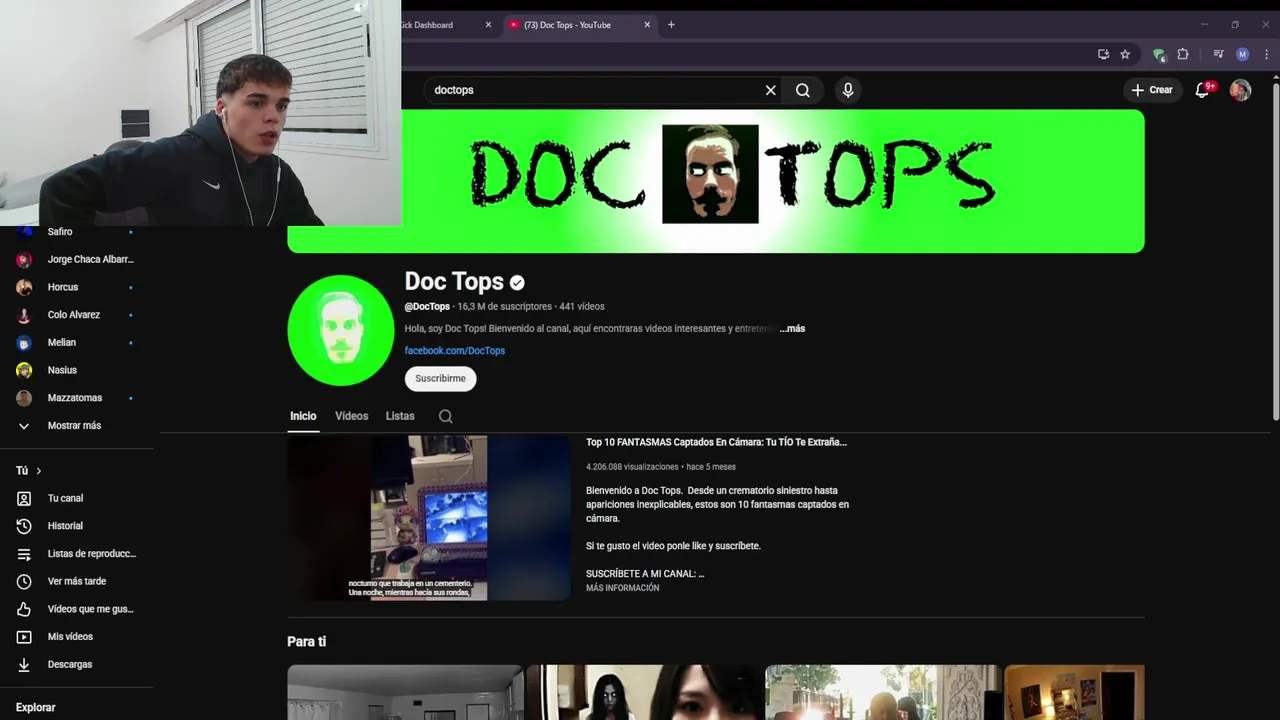Close the Kick Dashboard tab

tap(488, 25)
